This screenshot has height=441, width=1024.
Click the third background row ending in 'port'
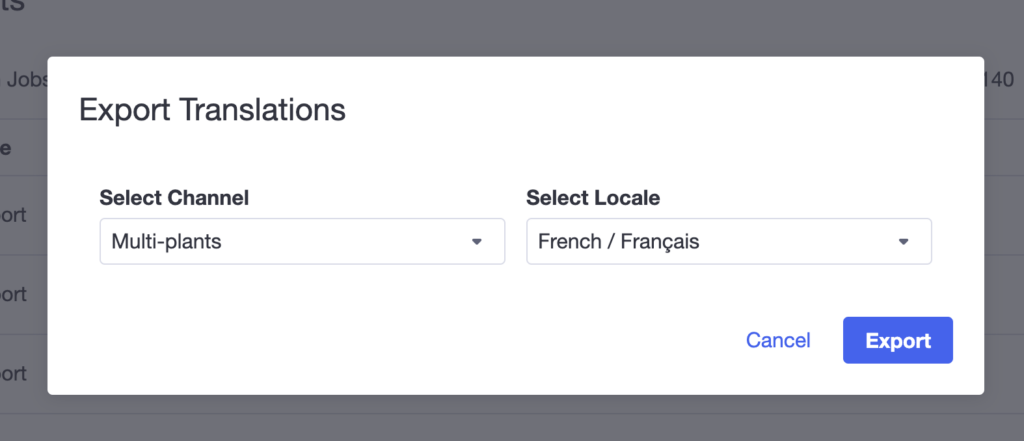click(14, 373)
